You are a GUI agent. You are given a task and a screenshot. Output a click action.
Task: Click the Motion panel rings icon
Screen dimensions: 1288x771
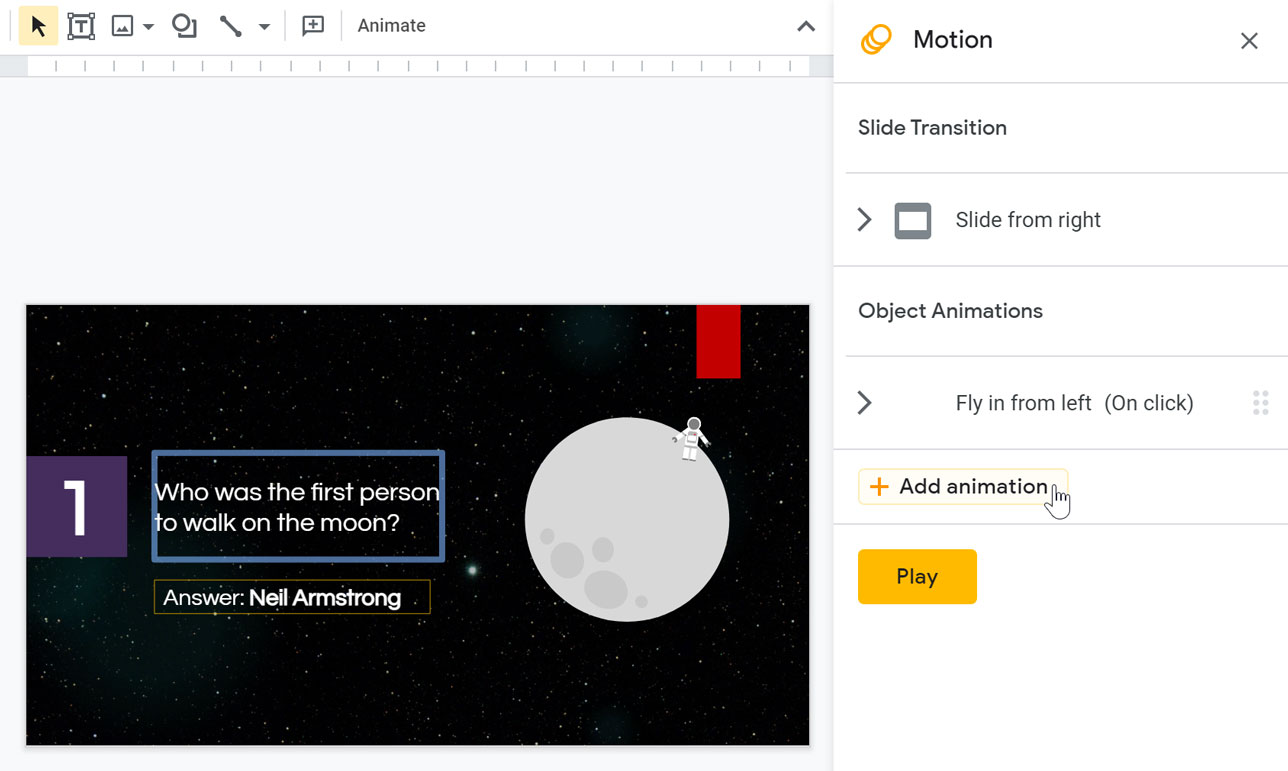point(876,39)
